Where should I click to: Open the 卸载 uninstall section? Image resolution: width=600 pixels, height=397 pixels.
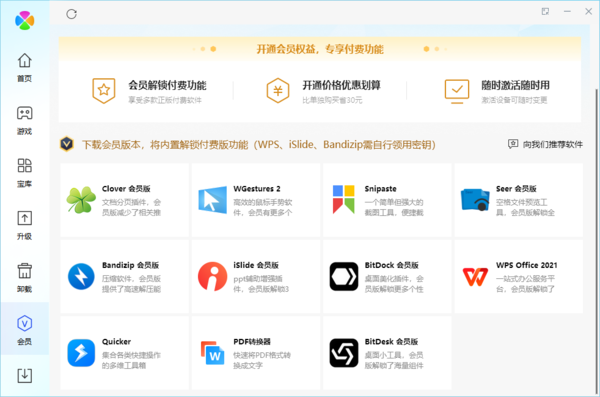24,278
